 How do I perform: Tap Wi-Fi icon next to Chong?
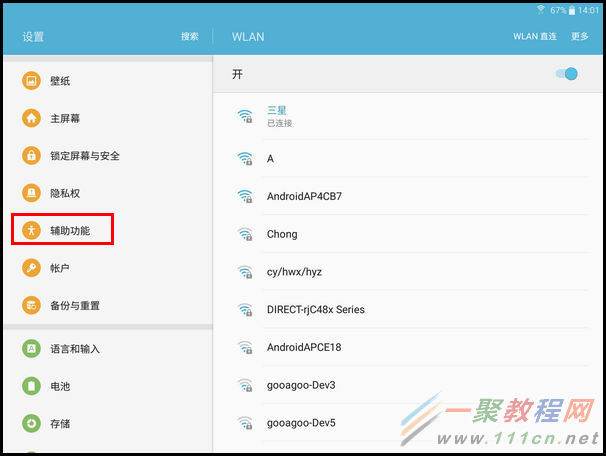pyautogui.click(x=245, y=234)
